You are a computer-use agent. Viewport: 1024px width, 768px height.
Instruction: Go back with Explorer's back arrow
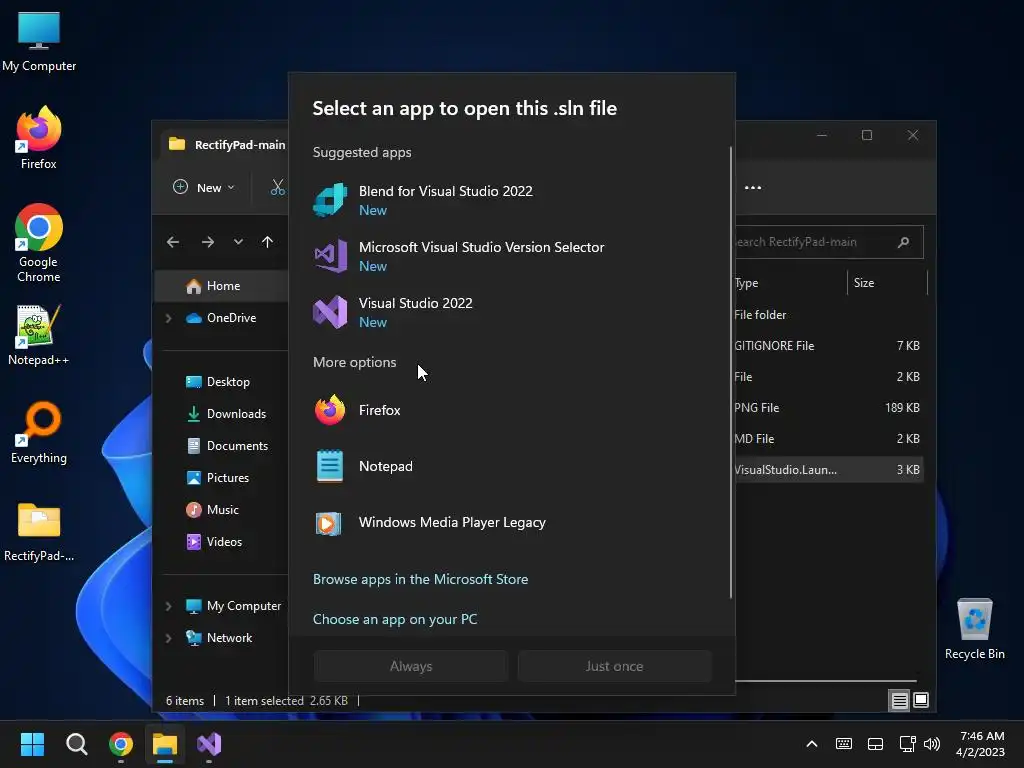[x=173, y=242]
